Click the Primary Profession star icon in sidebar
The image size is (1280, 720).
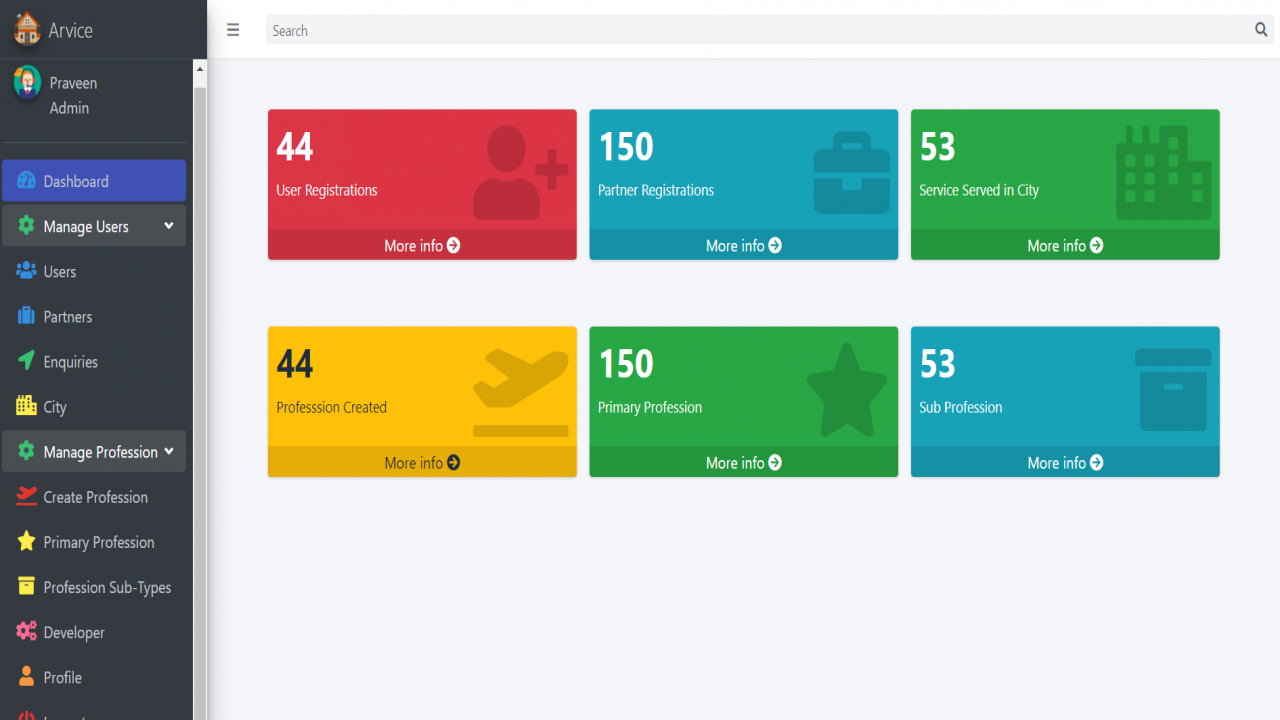point(27,541)
